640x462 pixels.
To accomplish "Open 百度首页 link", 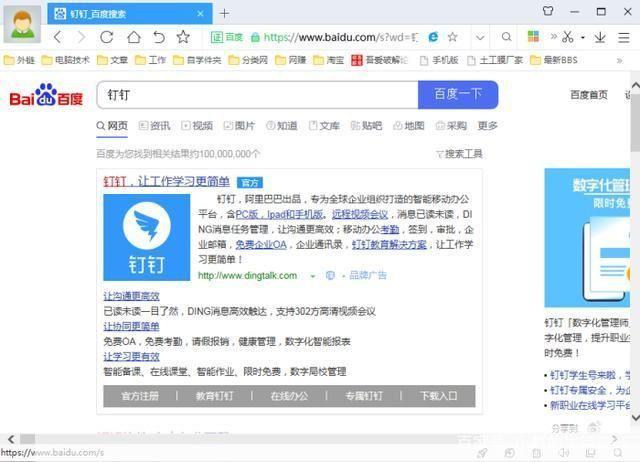I will pos(589,95).
